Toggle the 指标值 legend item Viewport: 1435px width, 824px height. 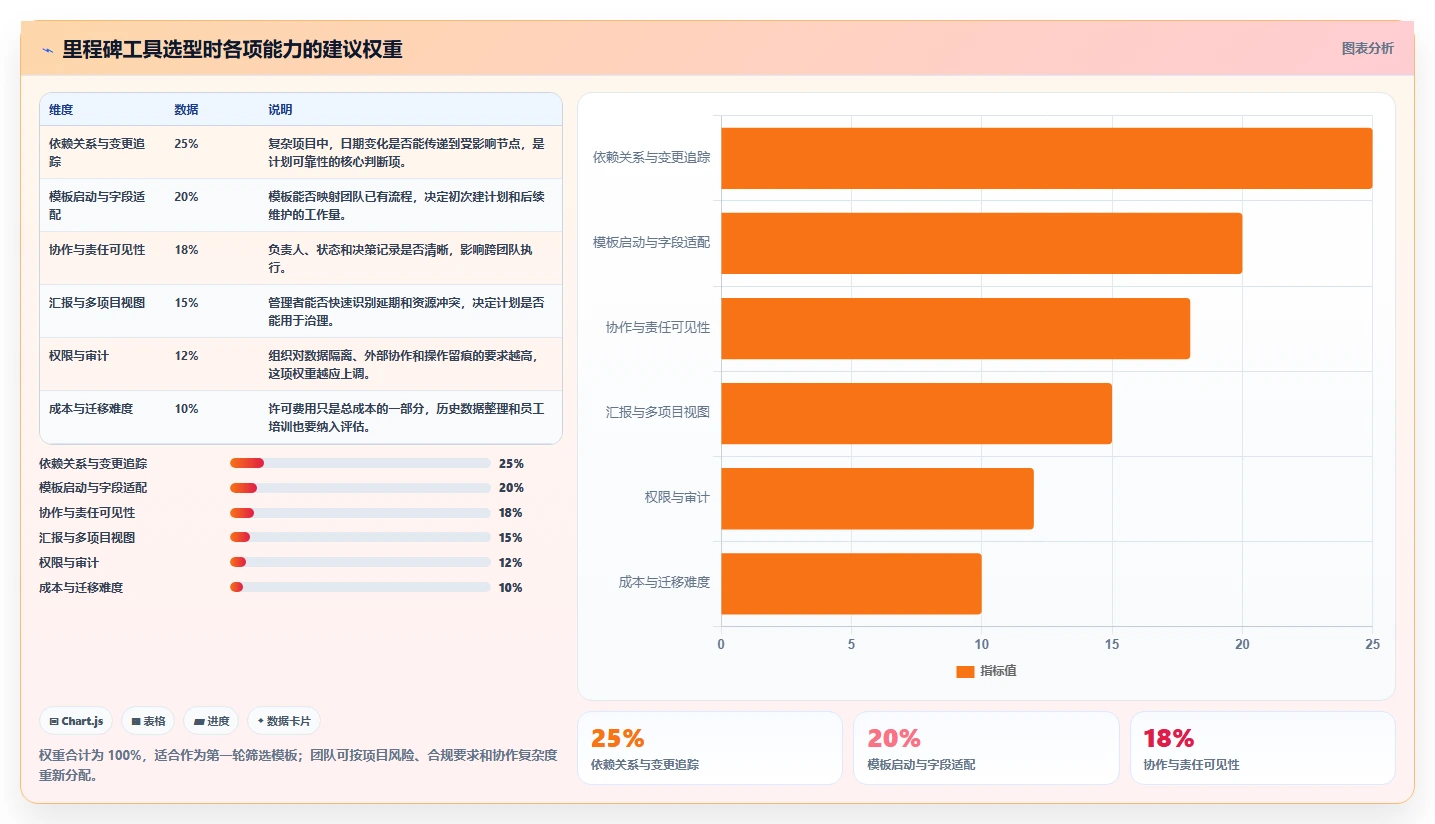point(986,671)
